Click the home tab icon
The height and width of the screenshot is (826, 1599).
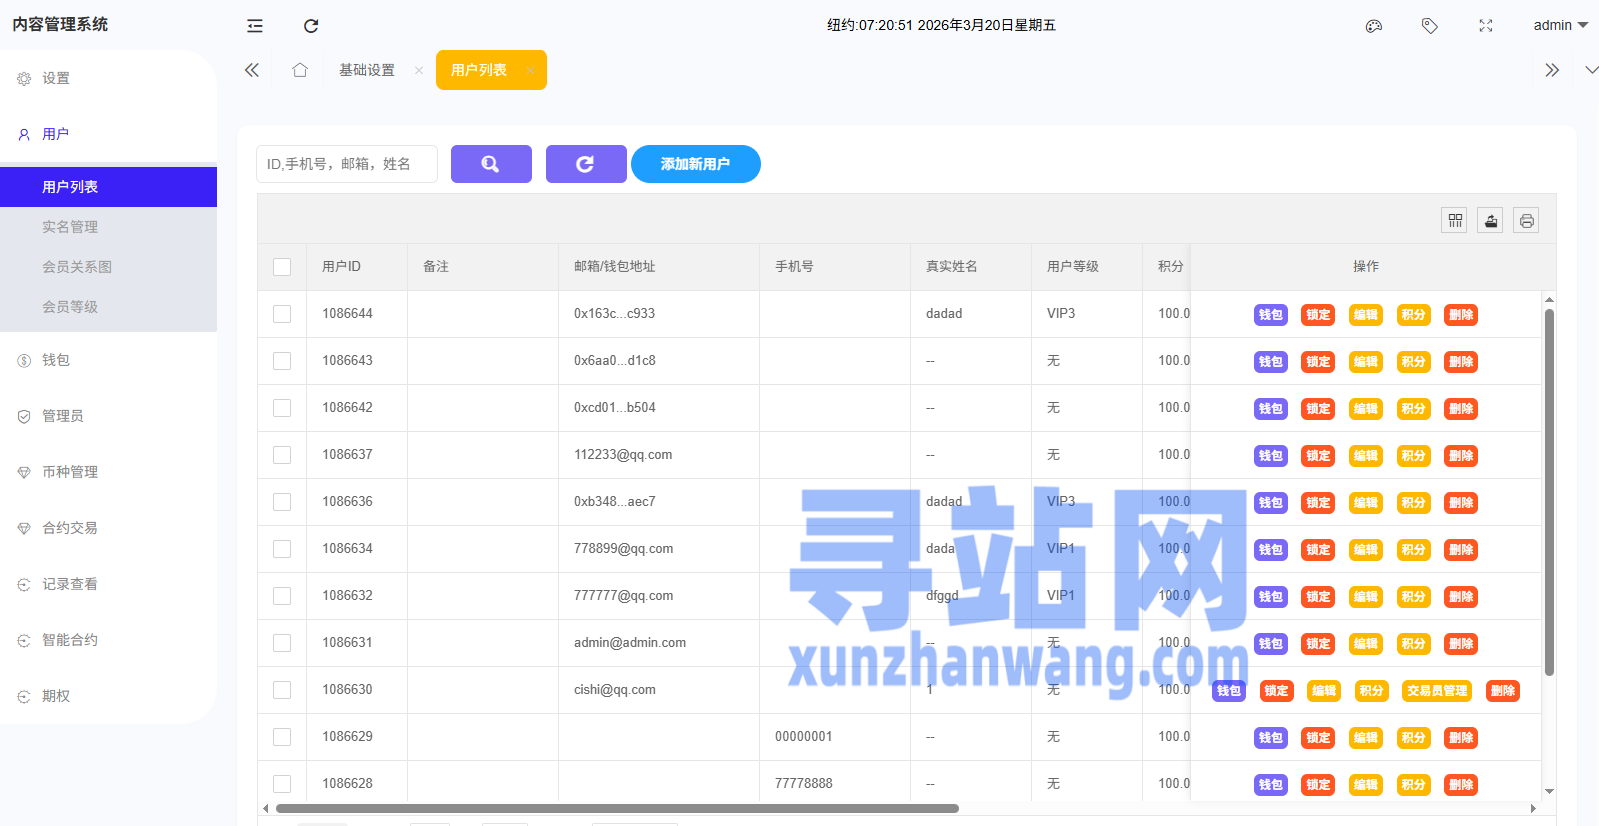coord(300,70)
